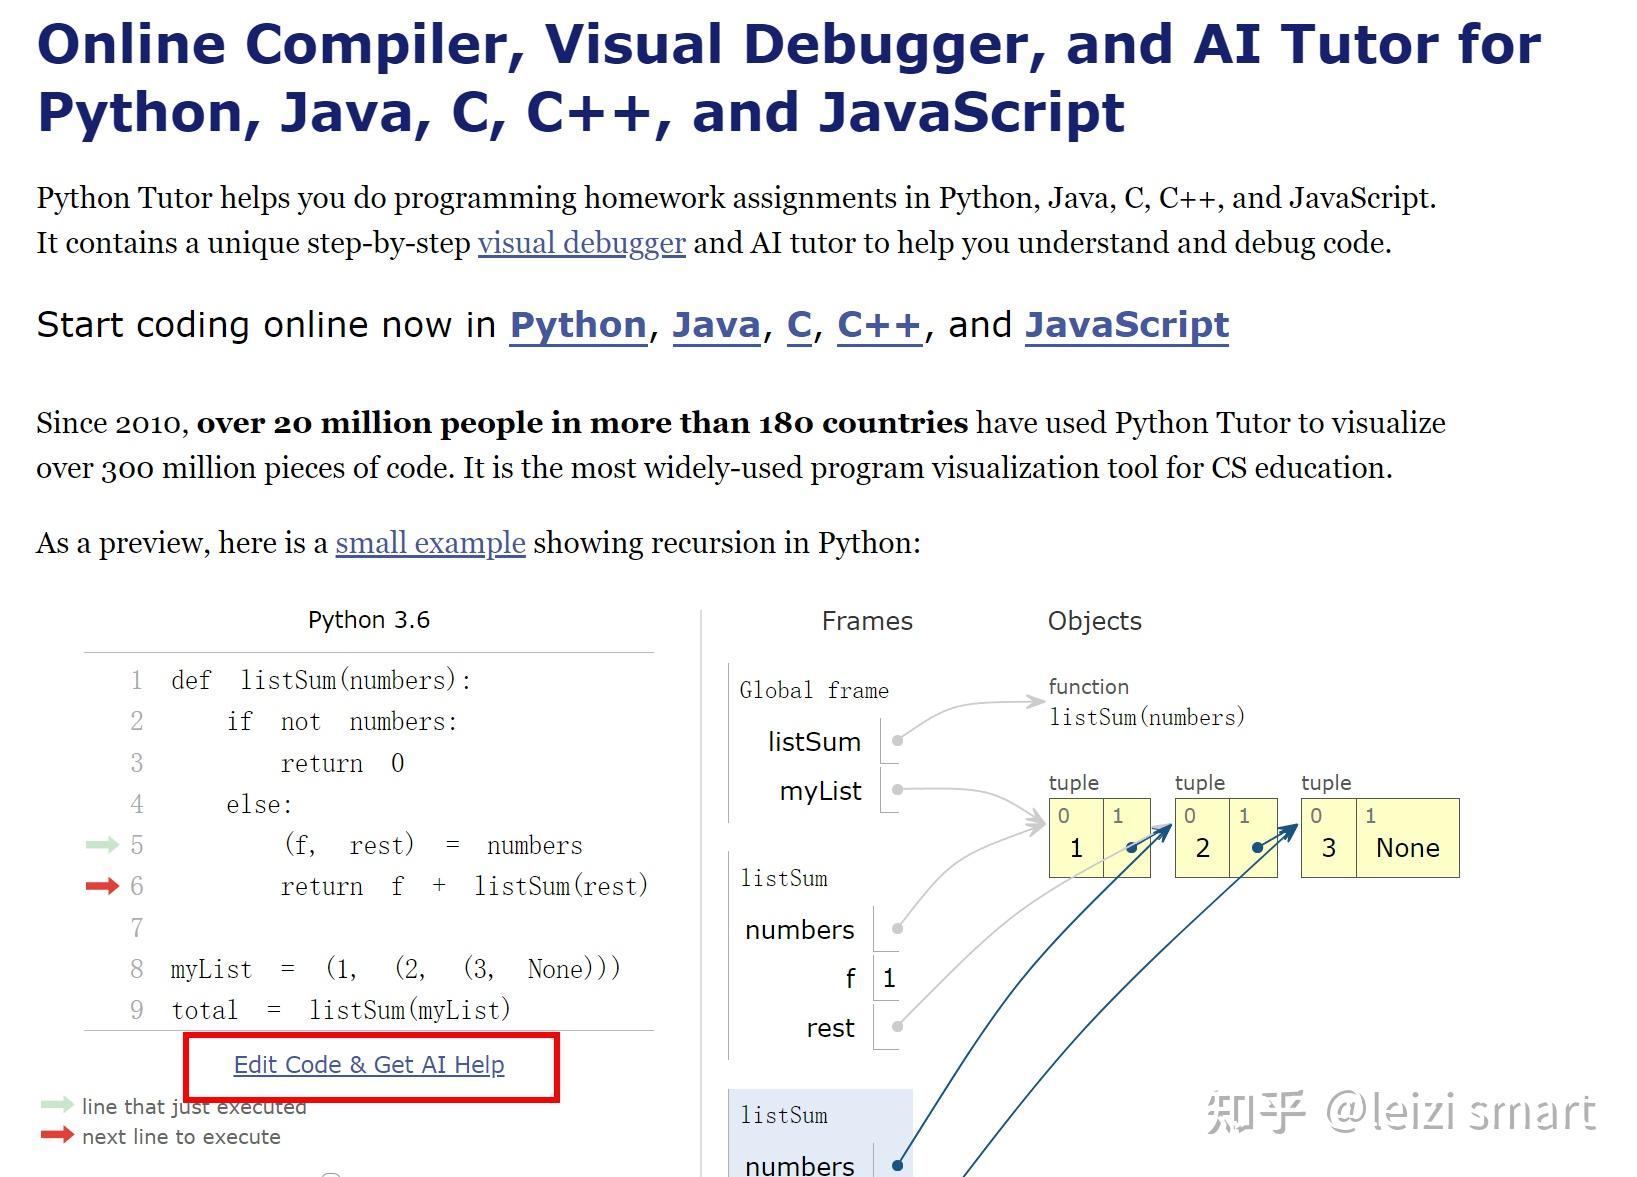Select code line "def listSum(numbers):"

[x=321, y=681]
